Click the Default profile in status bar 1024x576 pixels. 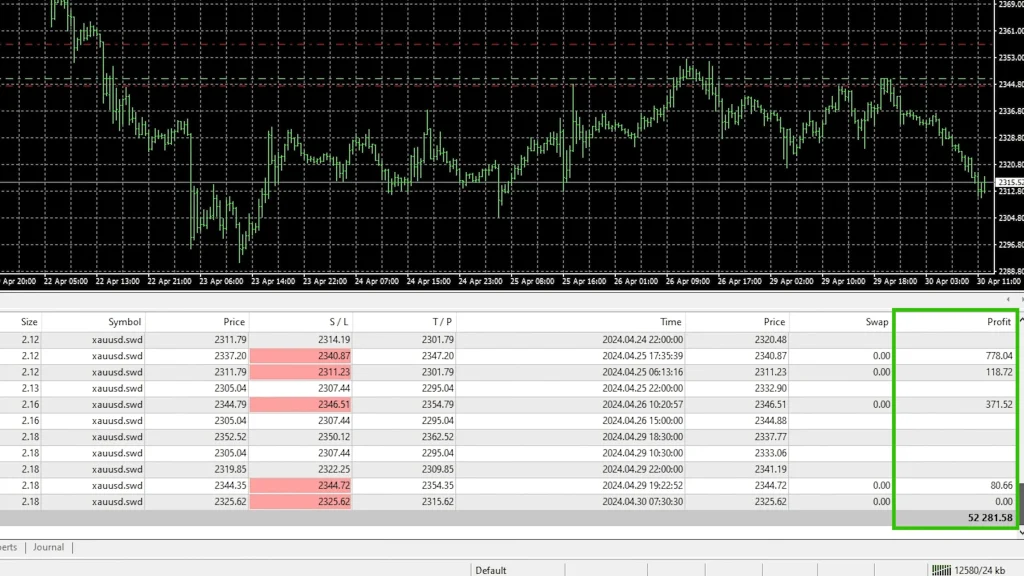[491, 570]
